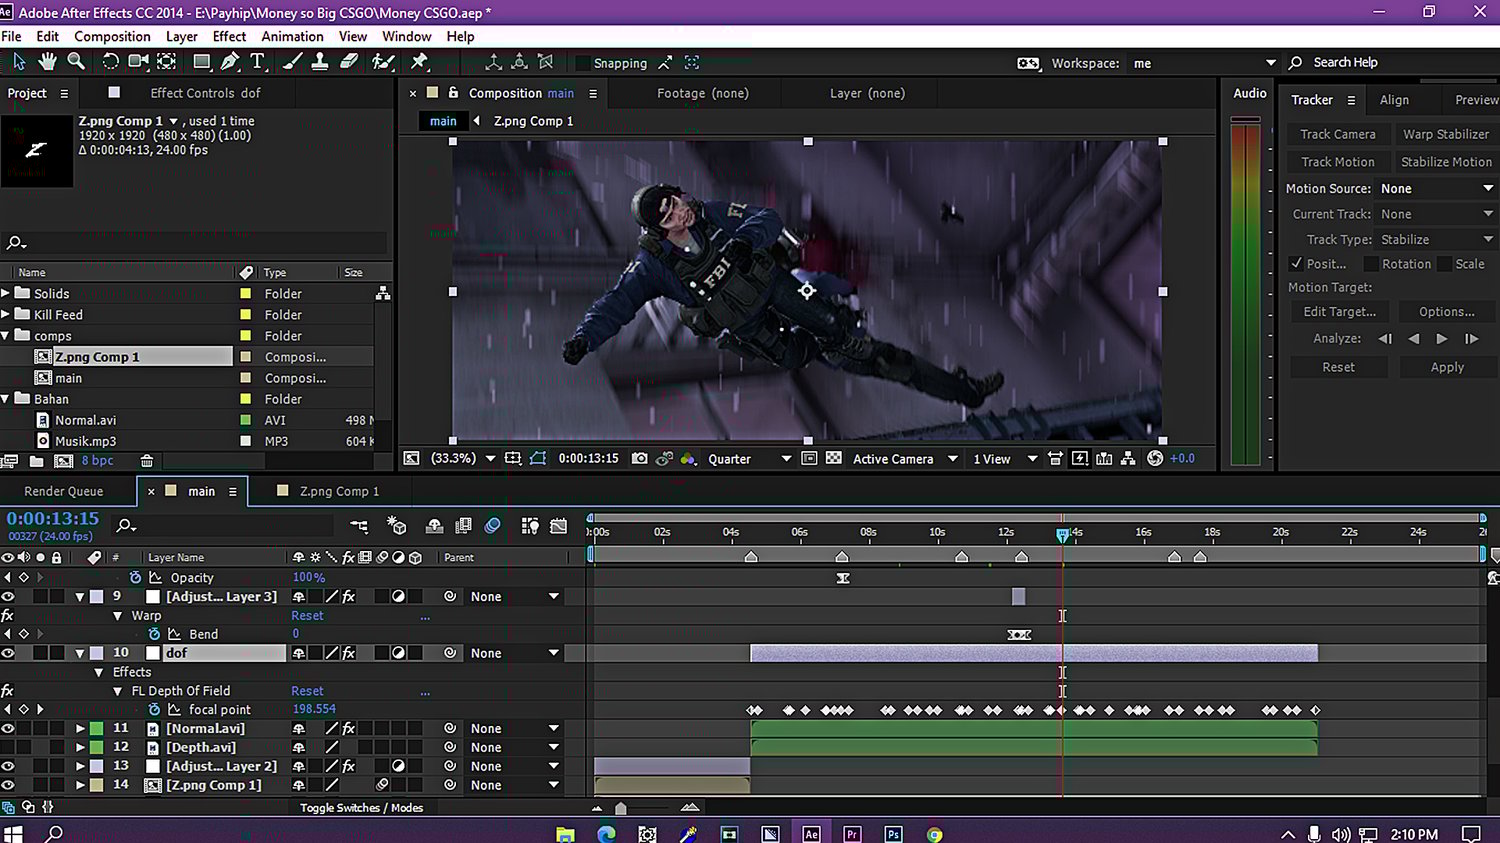Hide the Normal.avi layer with eye icon

[8, 729]
